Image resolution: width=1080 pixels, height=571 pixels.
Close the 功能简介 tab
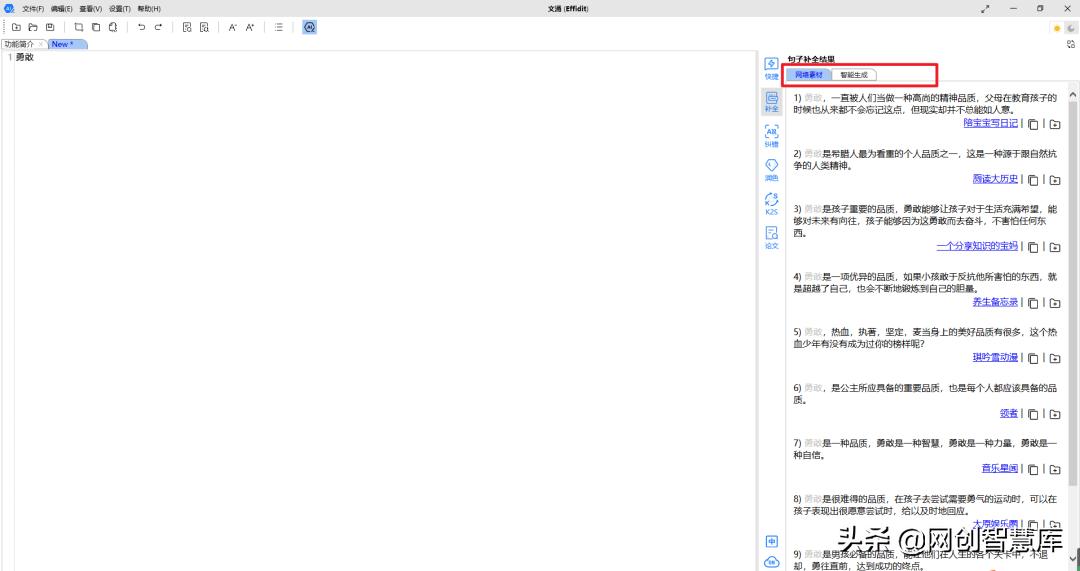(x=41, y=44)
